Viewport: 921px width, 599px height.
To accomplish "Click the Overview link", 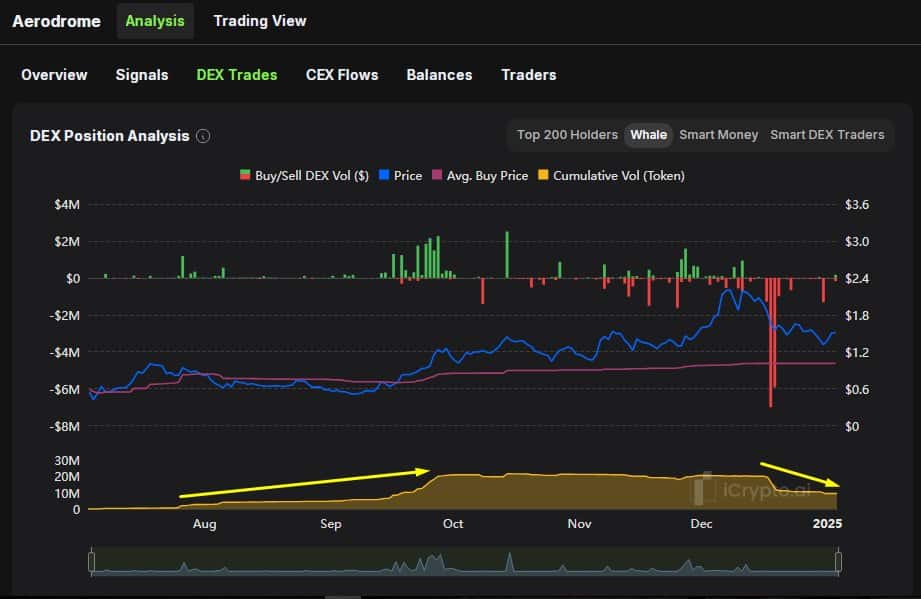I will point(54,75).
